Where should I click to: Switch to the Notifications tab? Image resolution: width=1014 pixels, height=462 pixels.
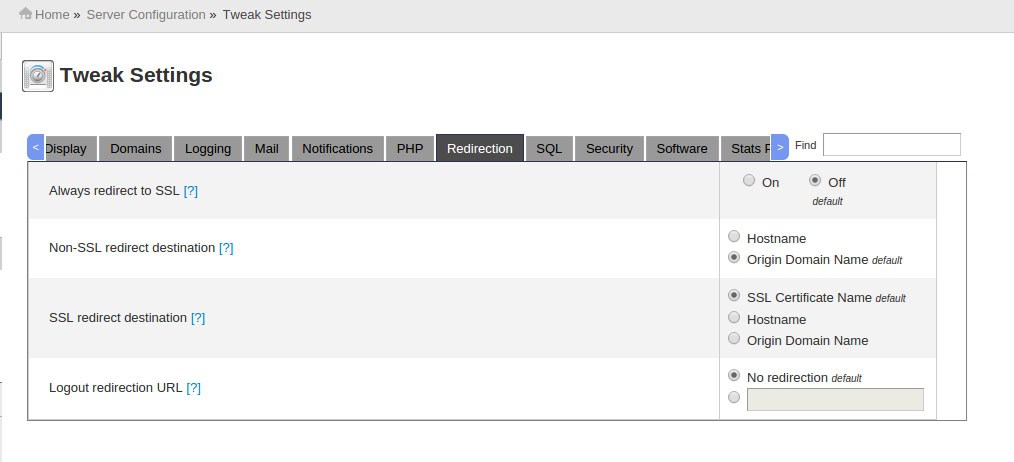337,149
